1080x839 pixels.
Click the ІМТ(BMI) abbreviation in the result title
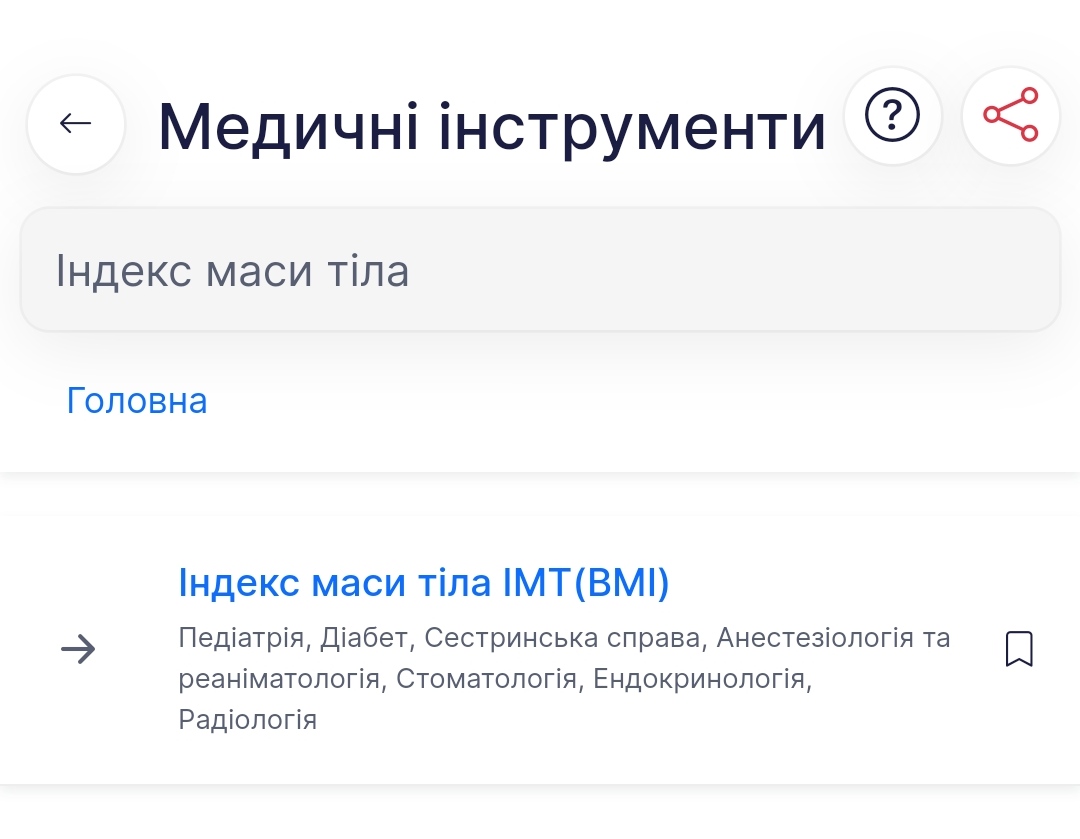(586, 583)
